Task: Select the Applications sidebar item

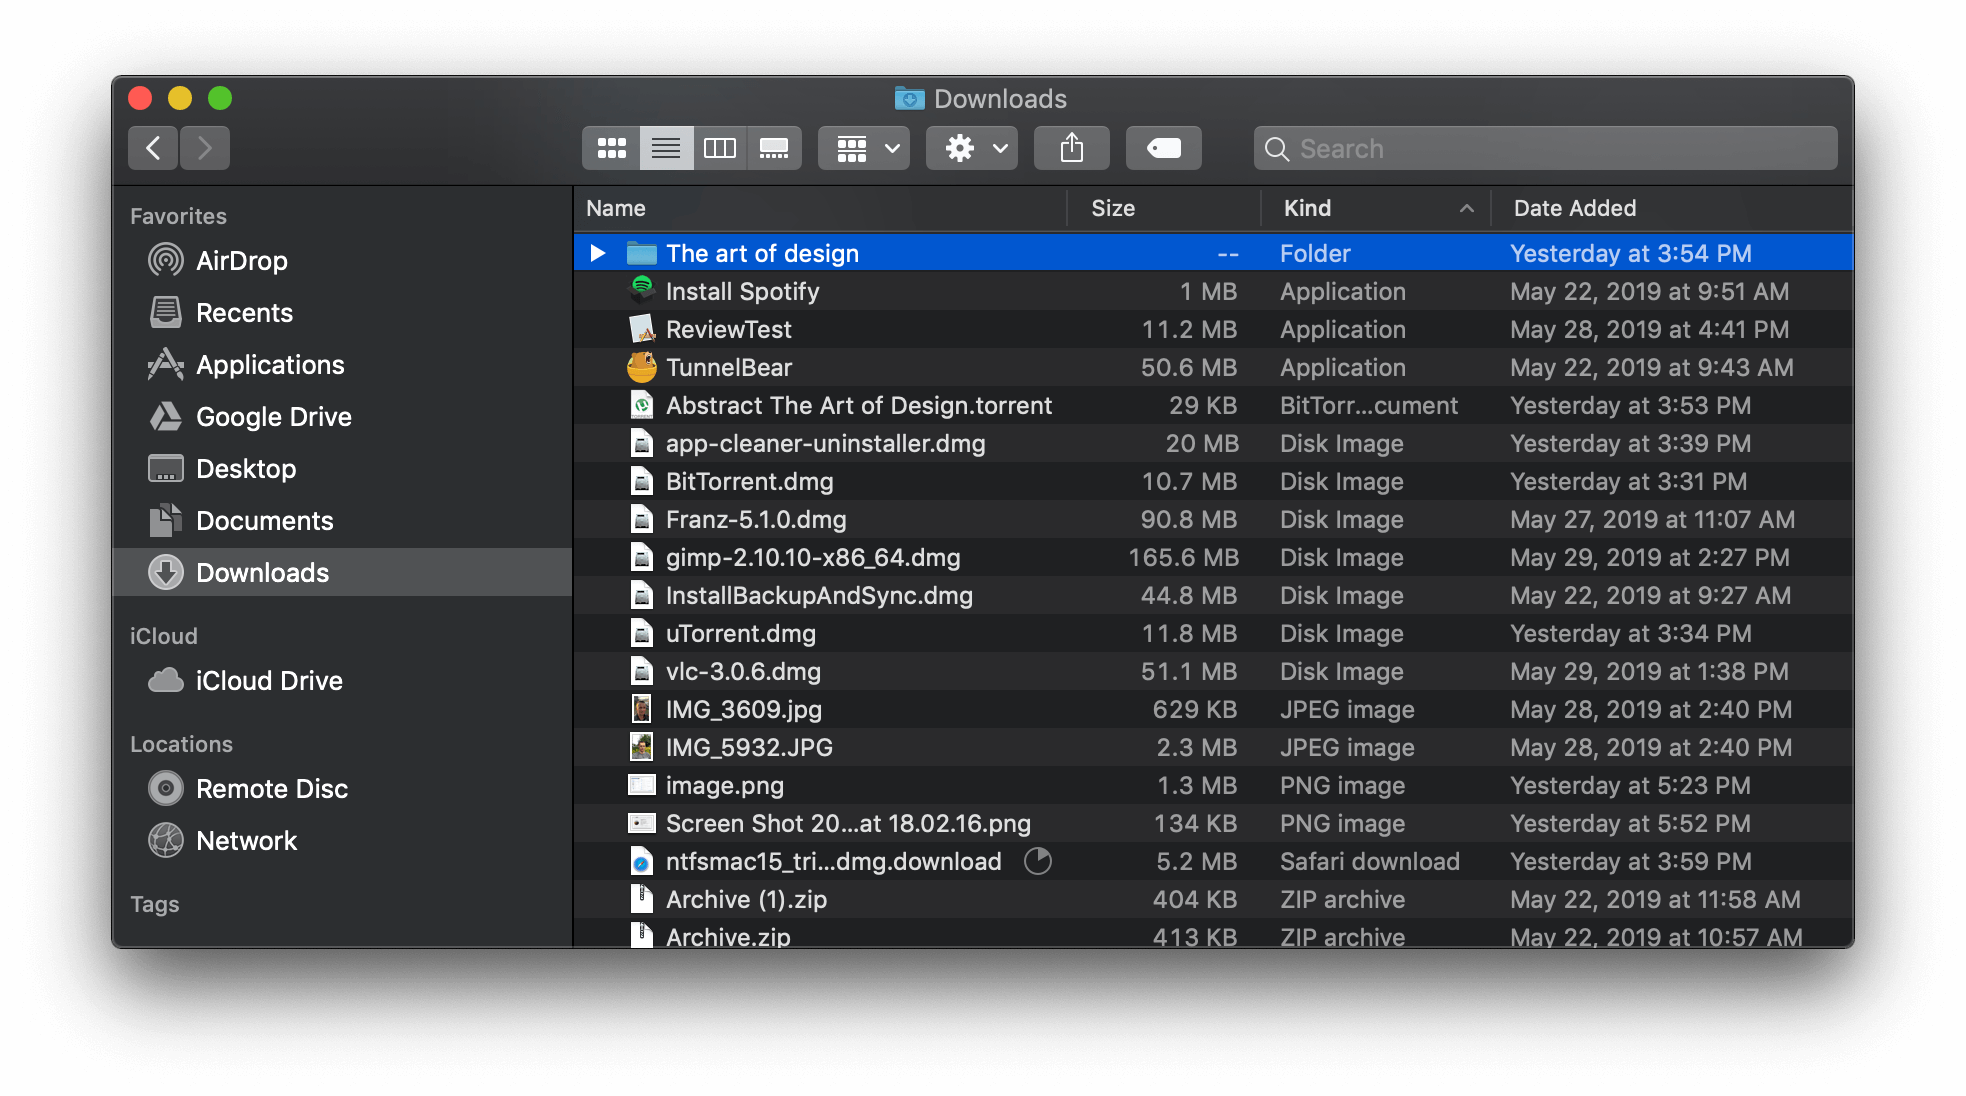Action: [x=269, y=364]
